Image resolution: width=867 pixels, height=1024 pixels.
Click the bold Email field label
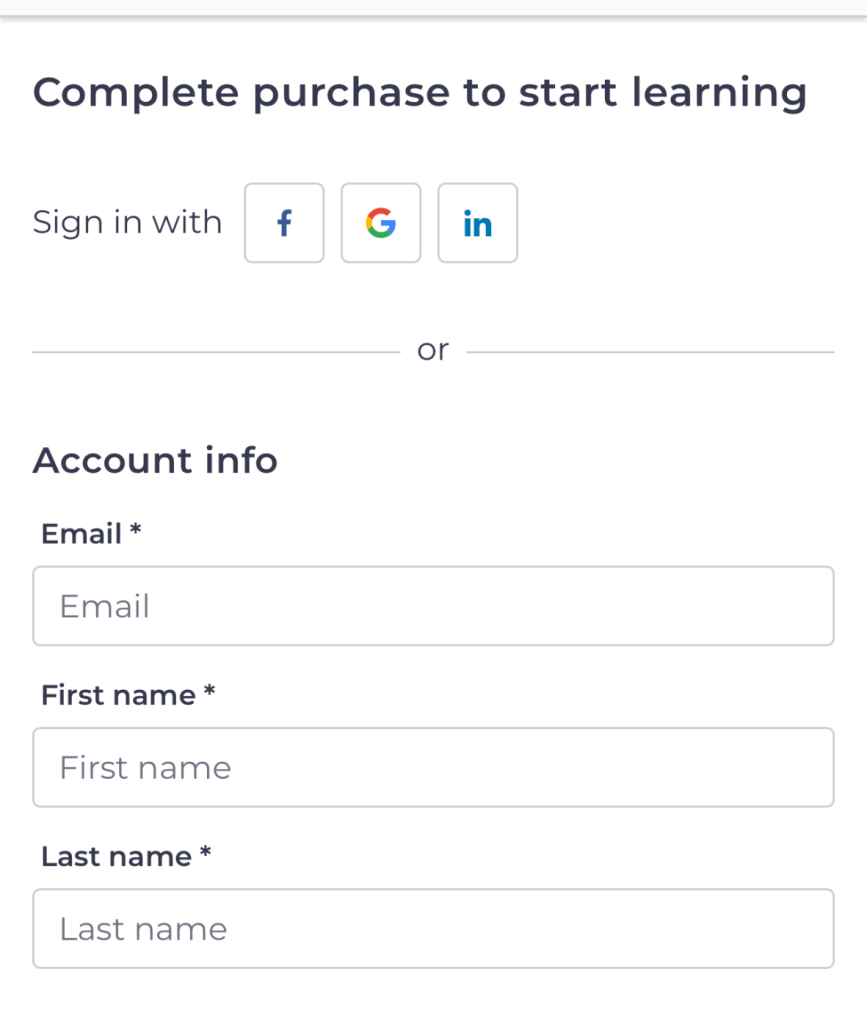[82, 534]
